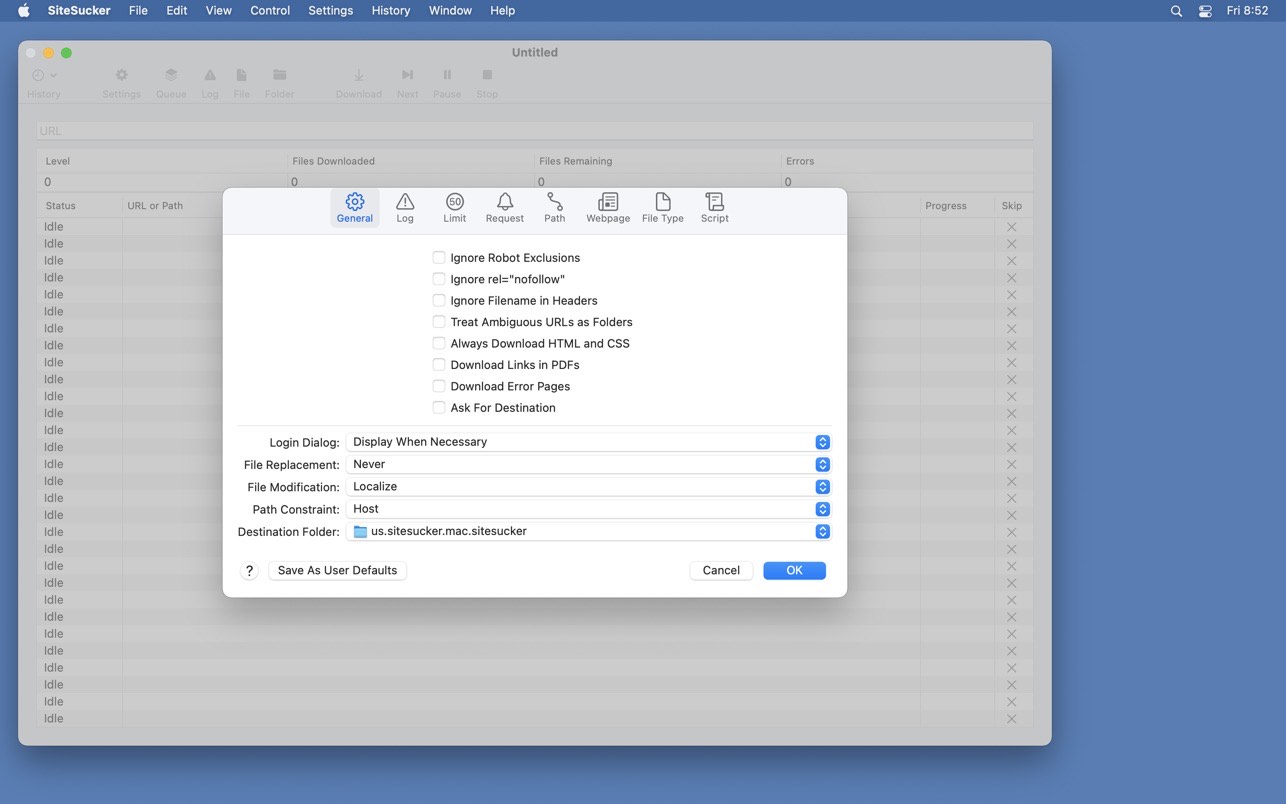Toggle Ask For Destination checkbox
Screen dimensions: 1286x804
(439, 408)
